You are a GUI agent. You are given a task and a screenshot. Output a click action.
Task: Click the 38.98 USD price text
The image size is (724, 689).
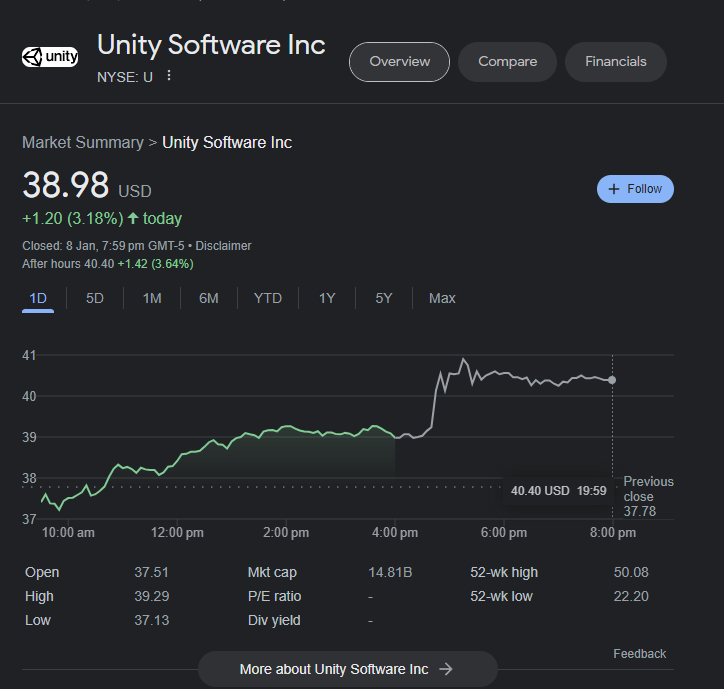[x=87, y=185]
